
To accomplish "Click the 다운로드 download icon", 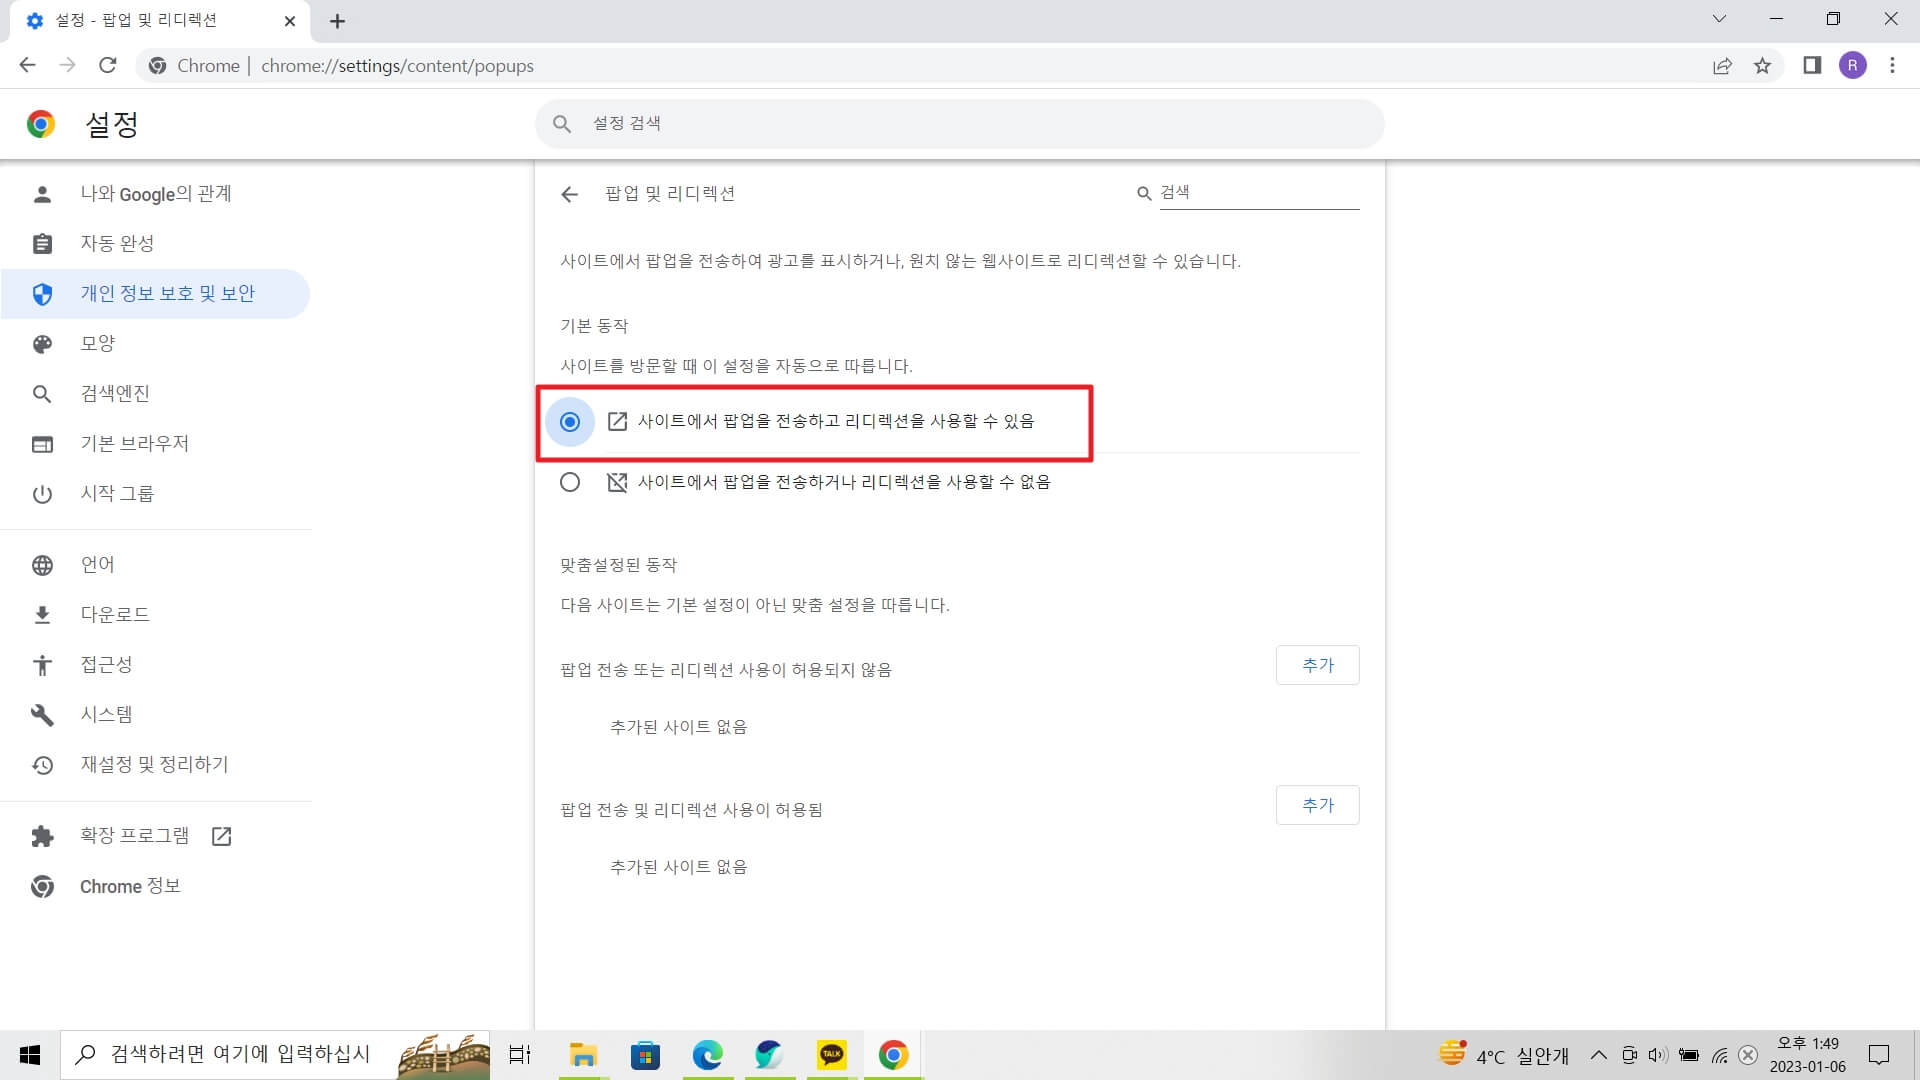I will [42, 614].
